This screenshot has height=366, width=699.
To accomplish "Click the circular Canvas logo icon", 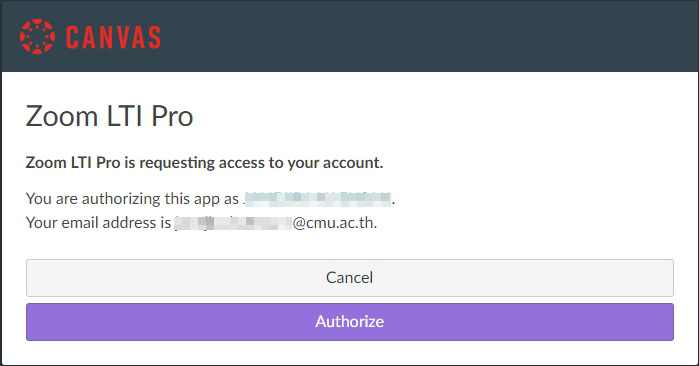I will pyautogui.click(x=37, y=37).
